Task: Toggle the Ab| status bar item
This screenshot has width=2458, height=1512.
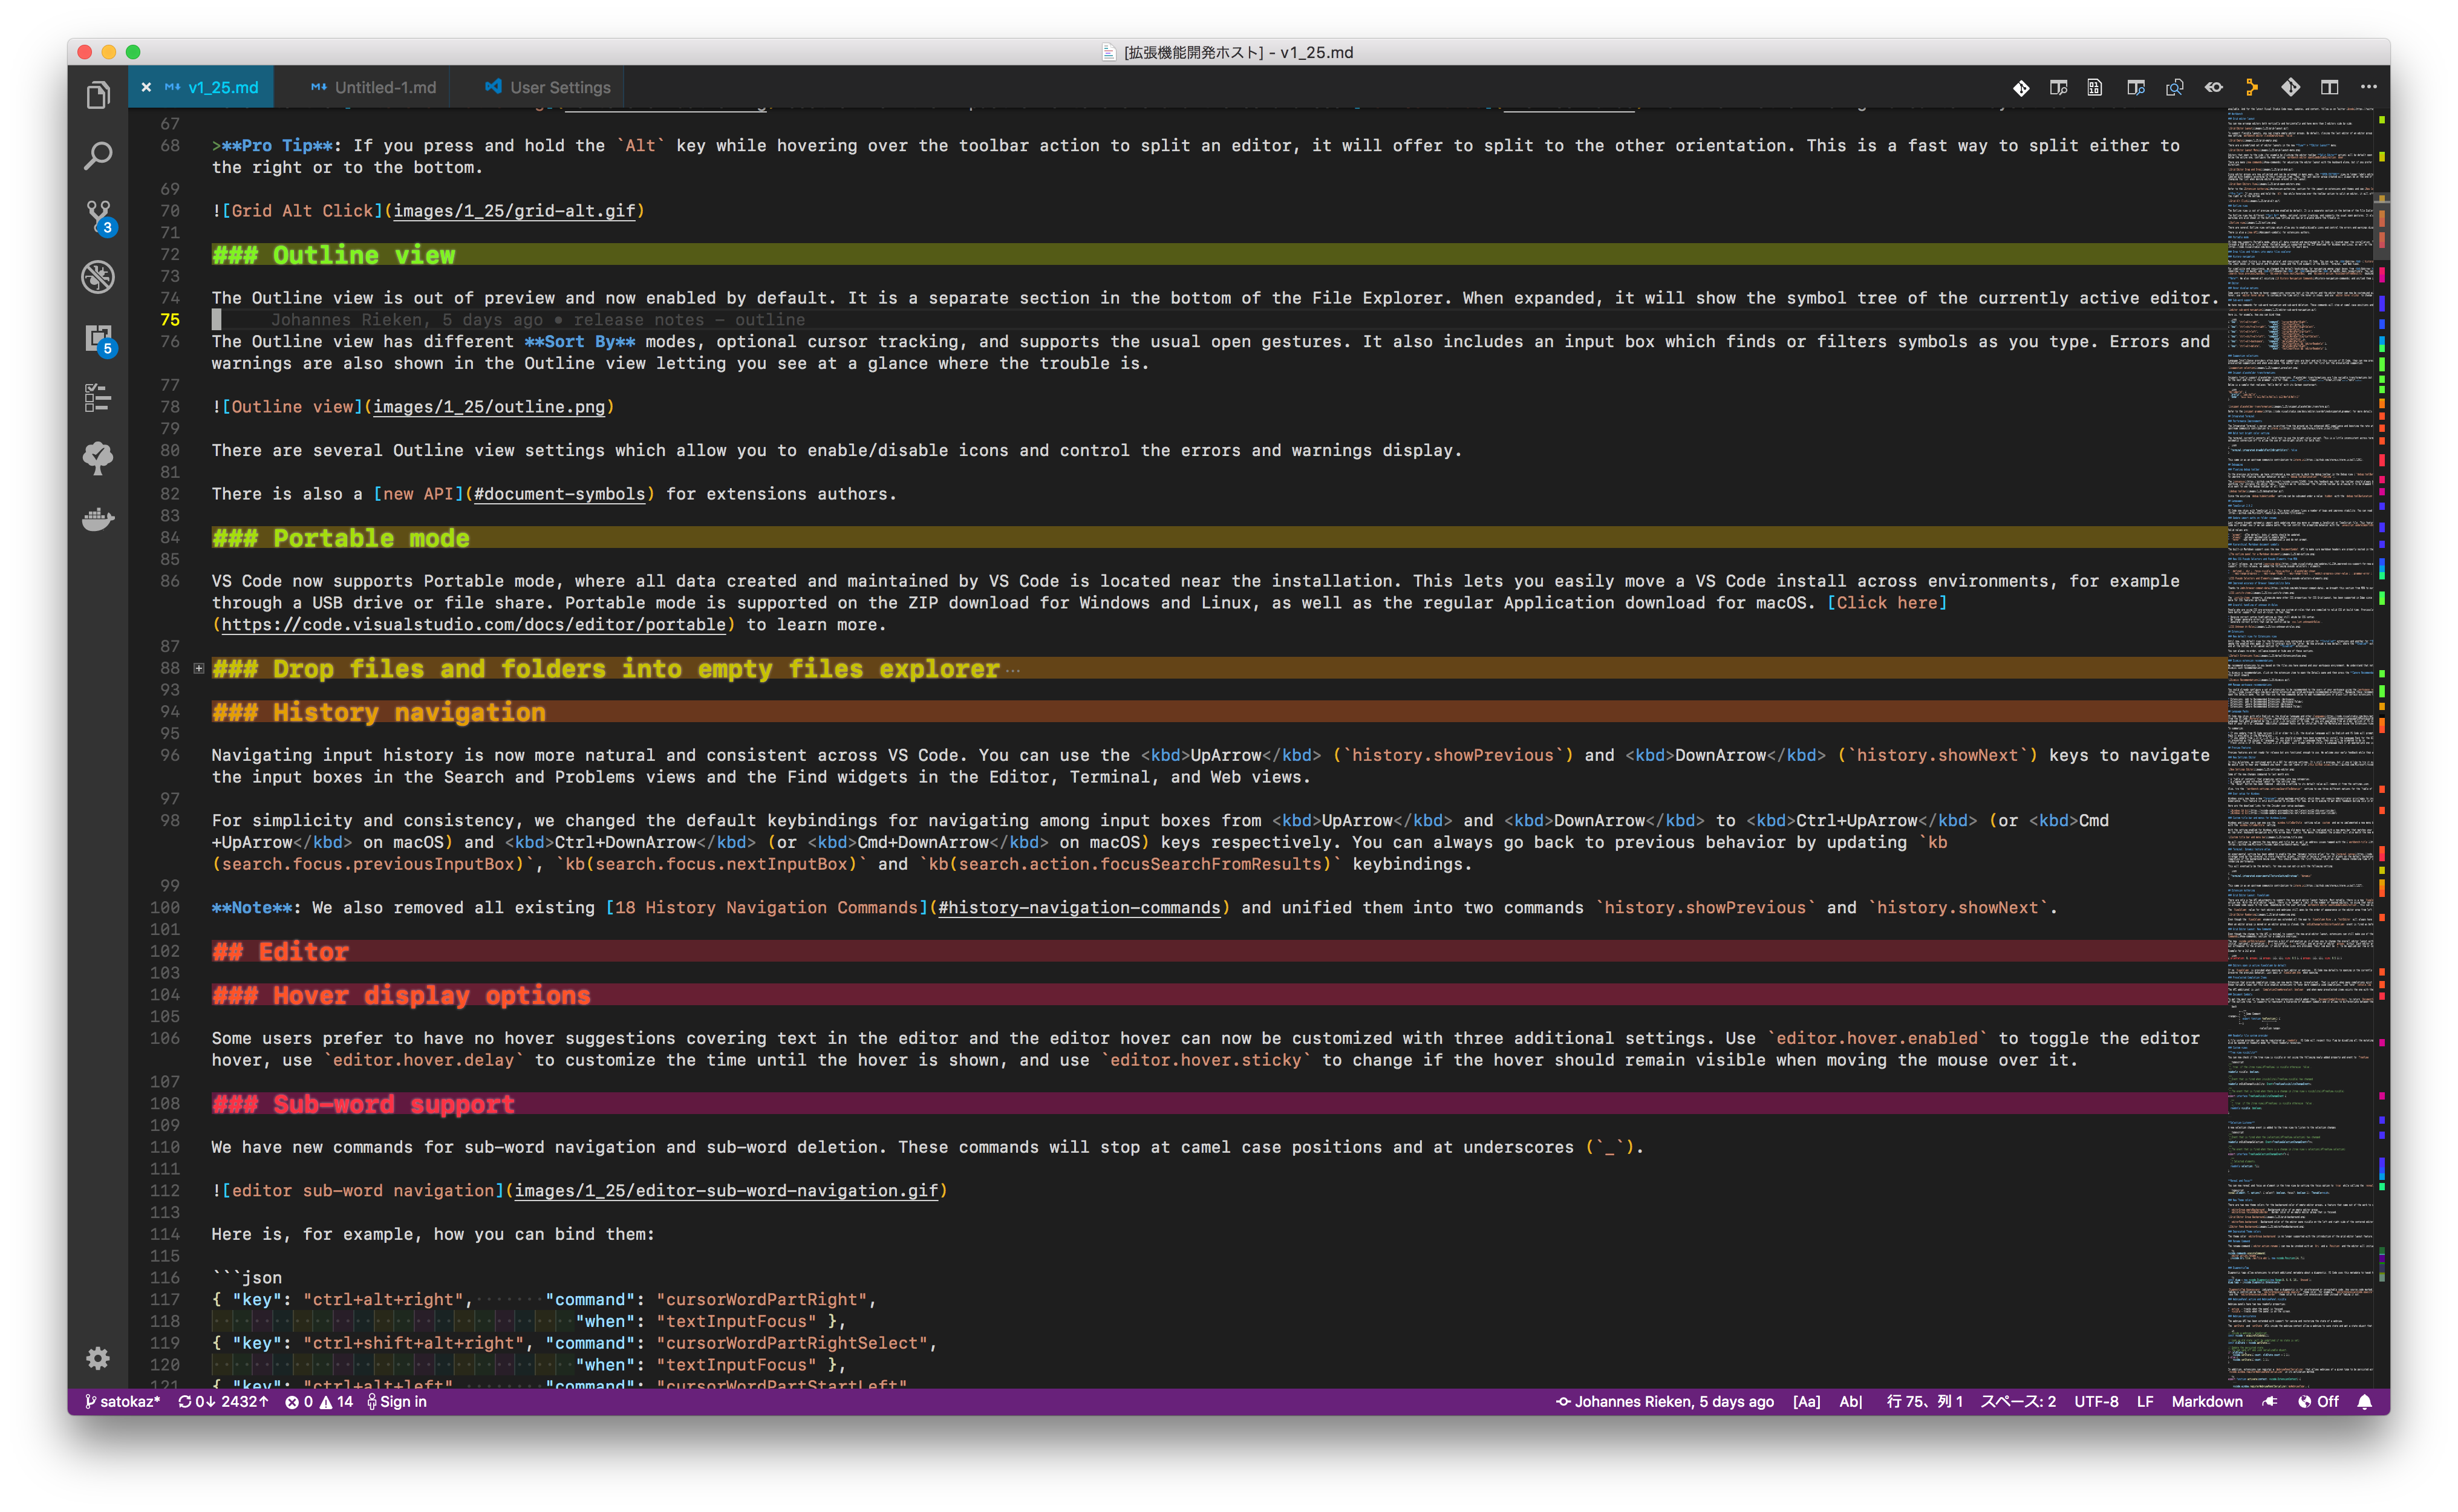Action: click(x=1850, y=1402)
